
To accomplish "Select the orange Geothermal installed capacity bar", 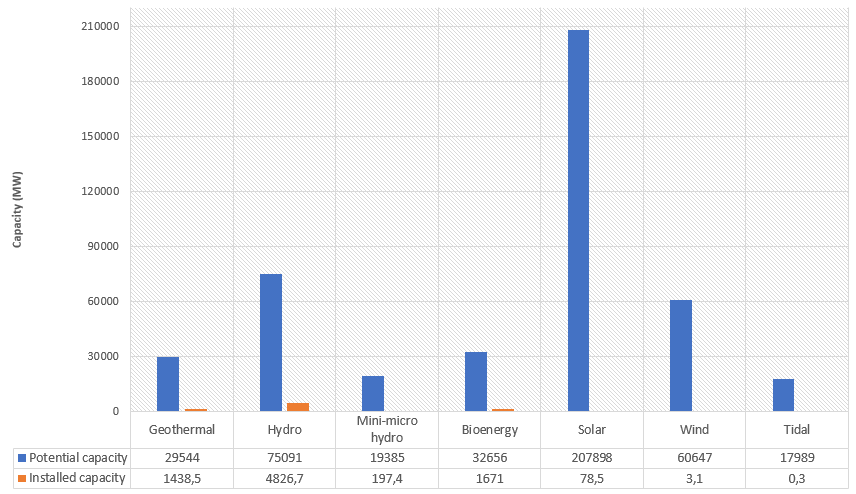I will click(x=195, y=410).
